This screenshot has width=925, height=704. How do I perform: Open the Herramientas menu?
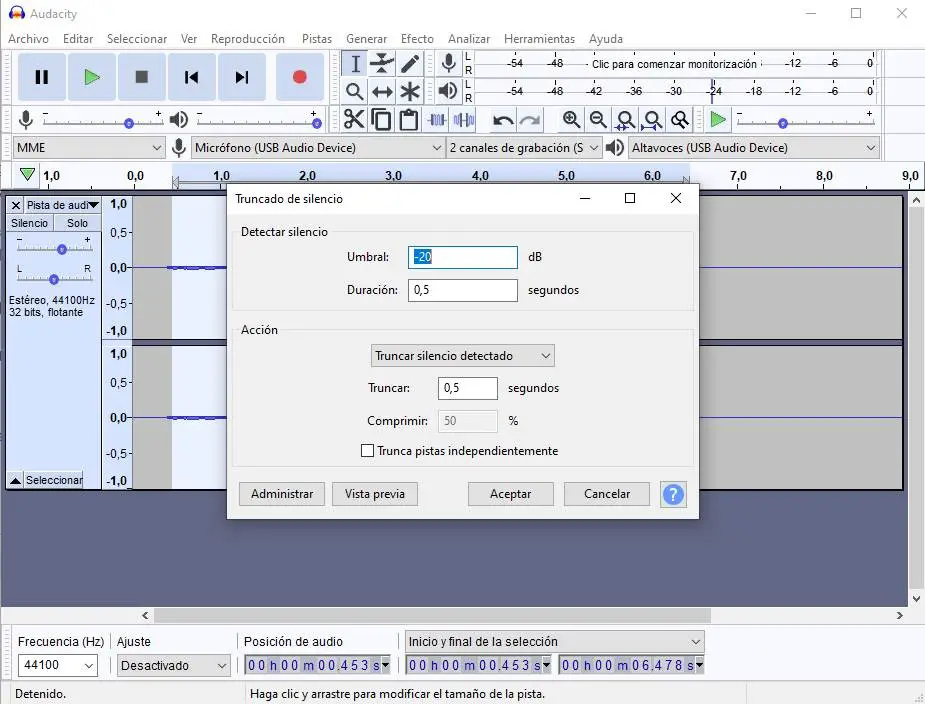click(x=539, y=39)
